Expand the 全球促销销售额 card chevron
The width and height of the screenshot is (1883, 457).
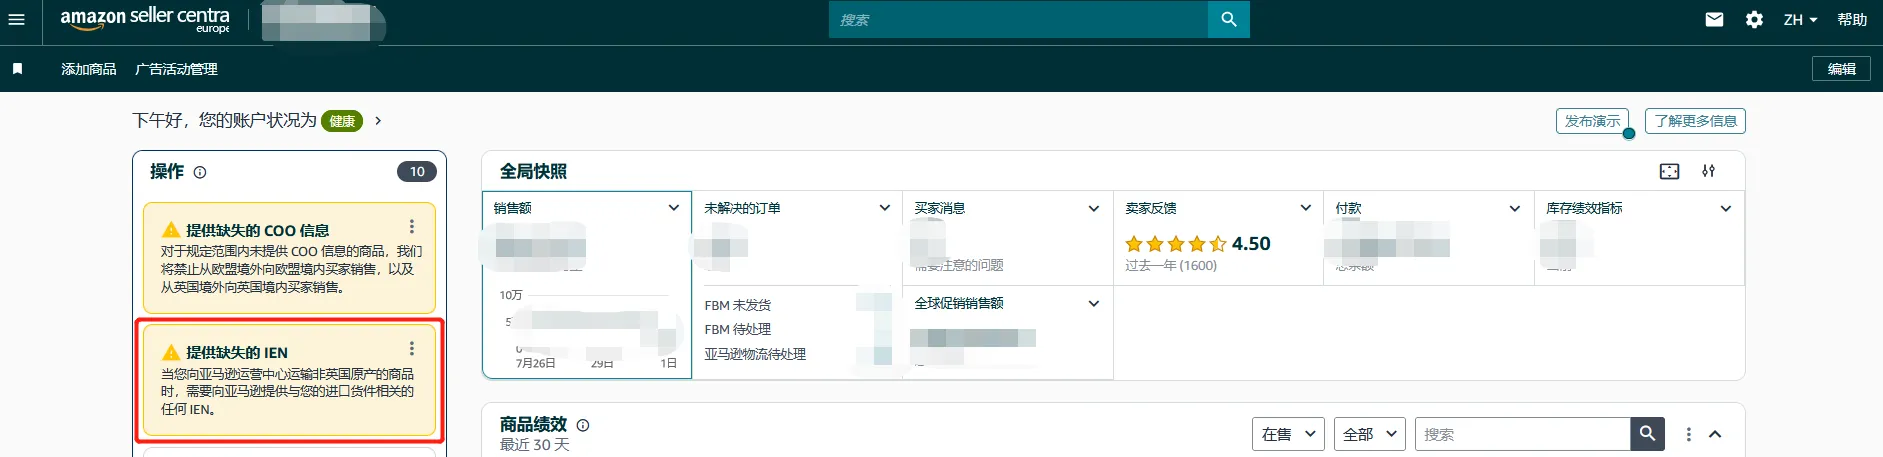(x=1094, y=303)
